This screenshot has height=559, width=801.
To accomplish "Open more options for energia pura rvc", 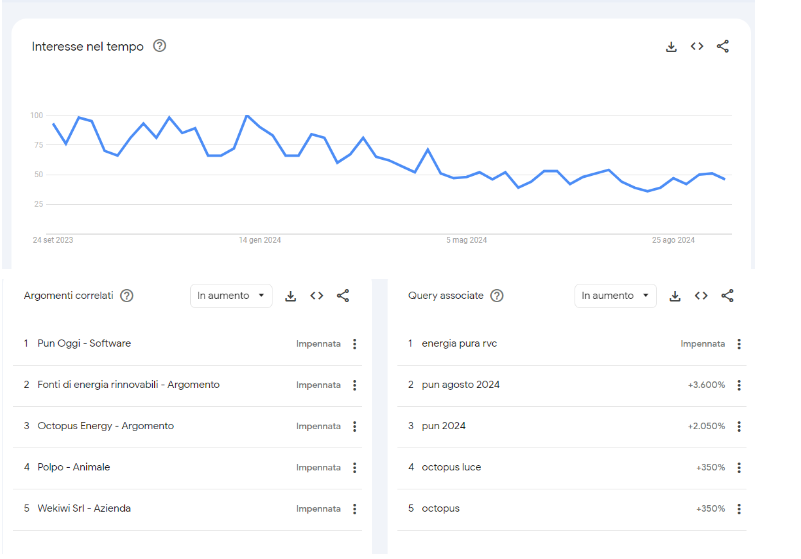I will point(739,344).
